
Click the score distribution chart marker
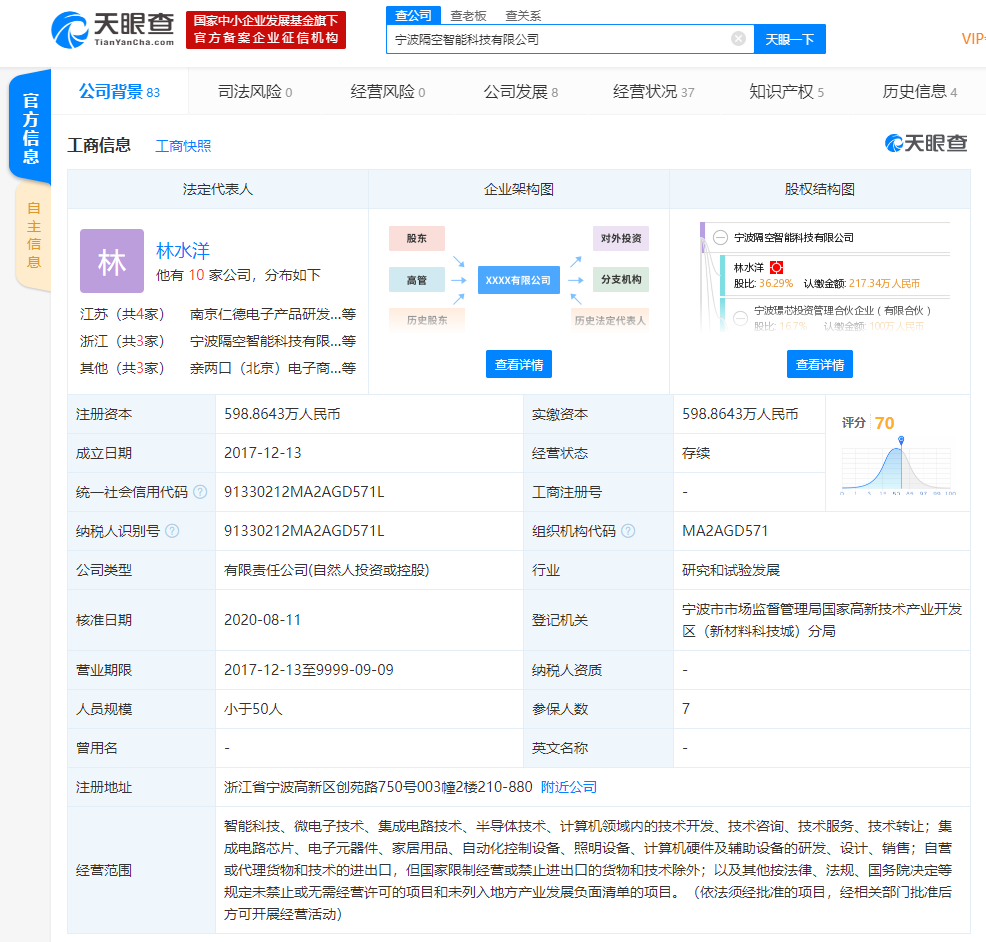pos(901,440)
